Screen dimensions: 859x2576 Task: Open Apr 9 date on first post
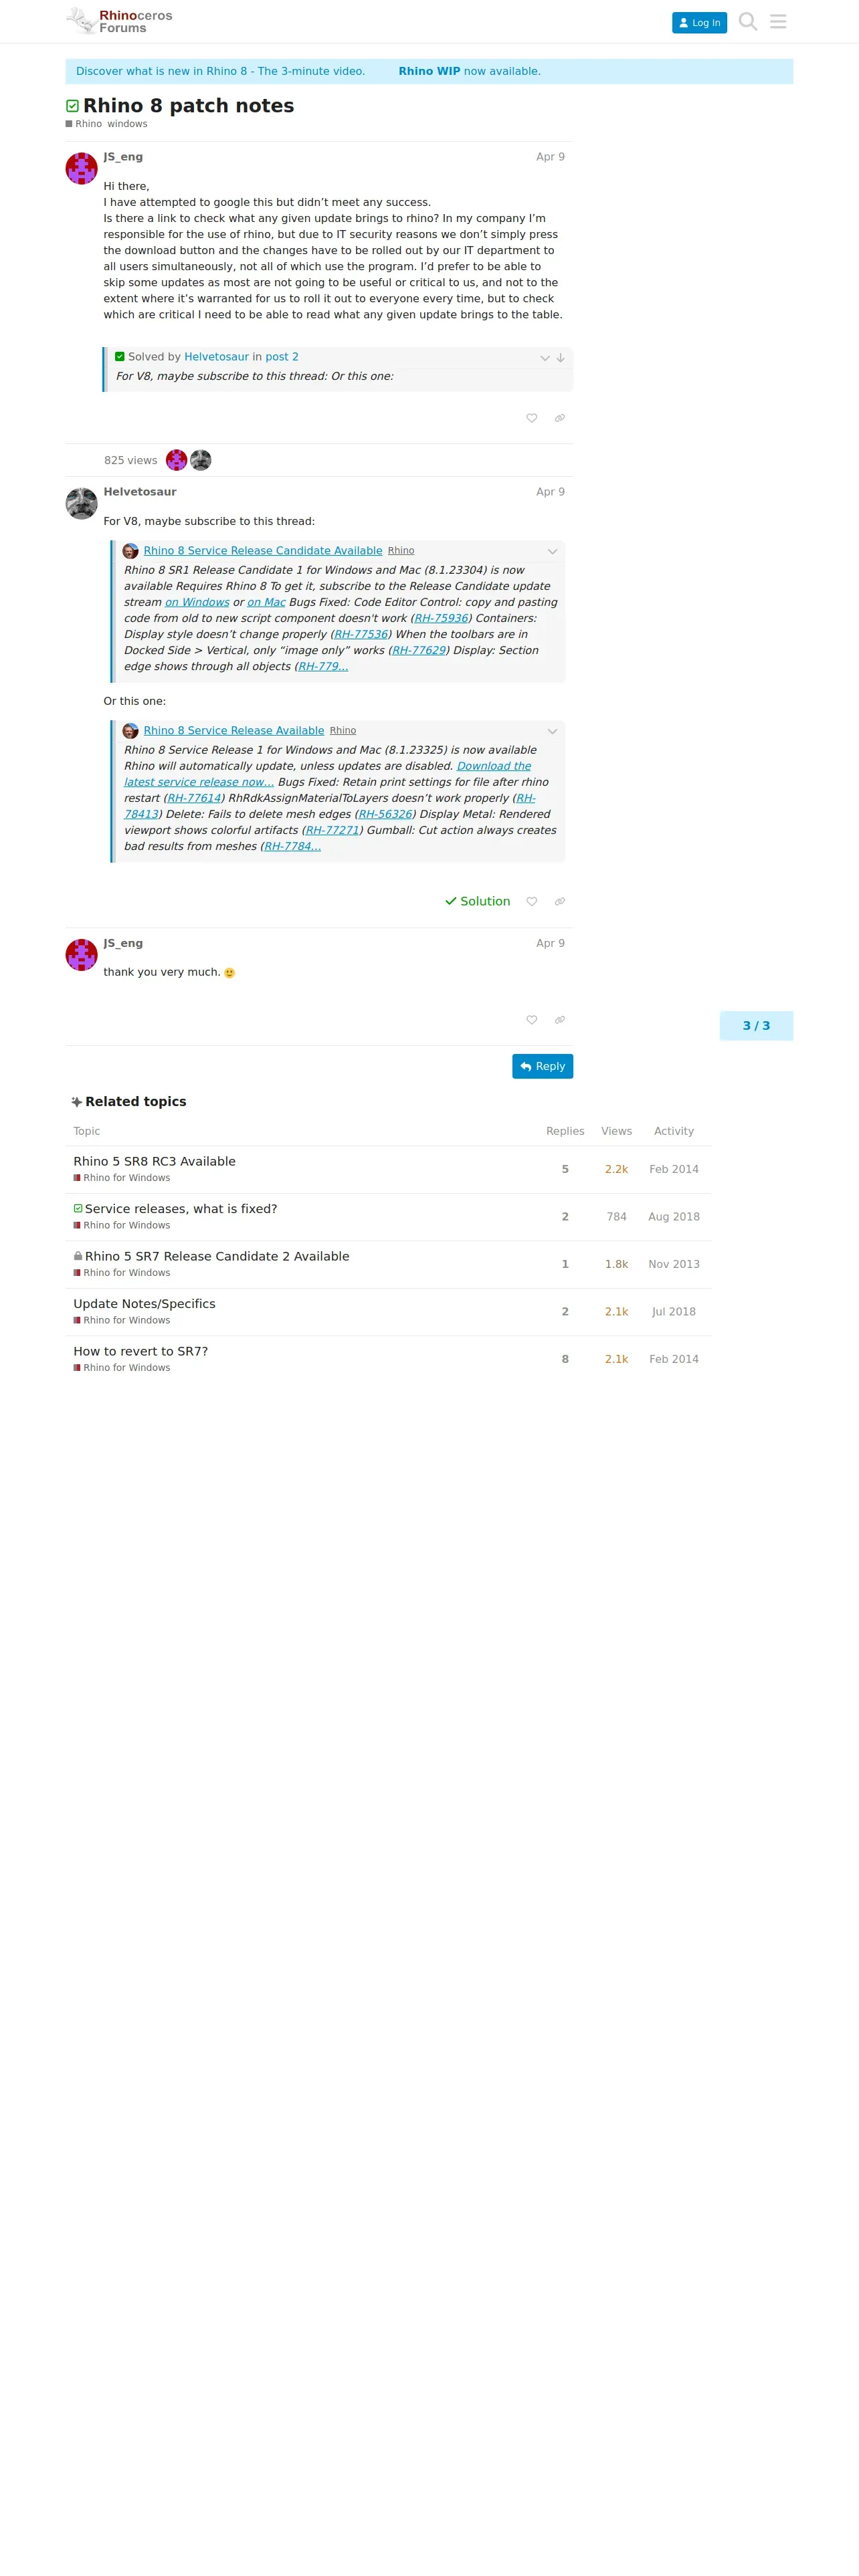coord(550,157)
